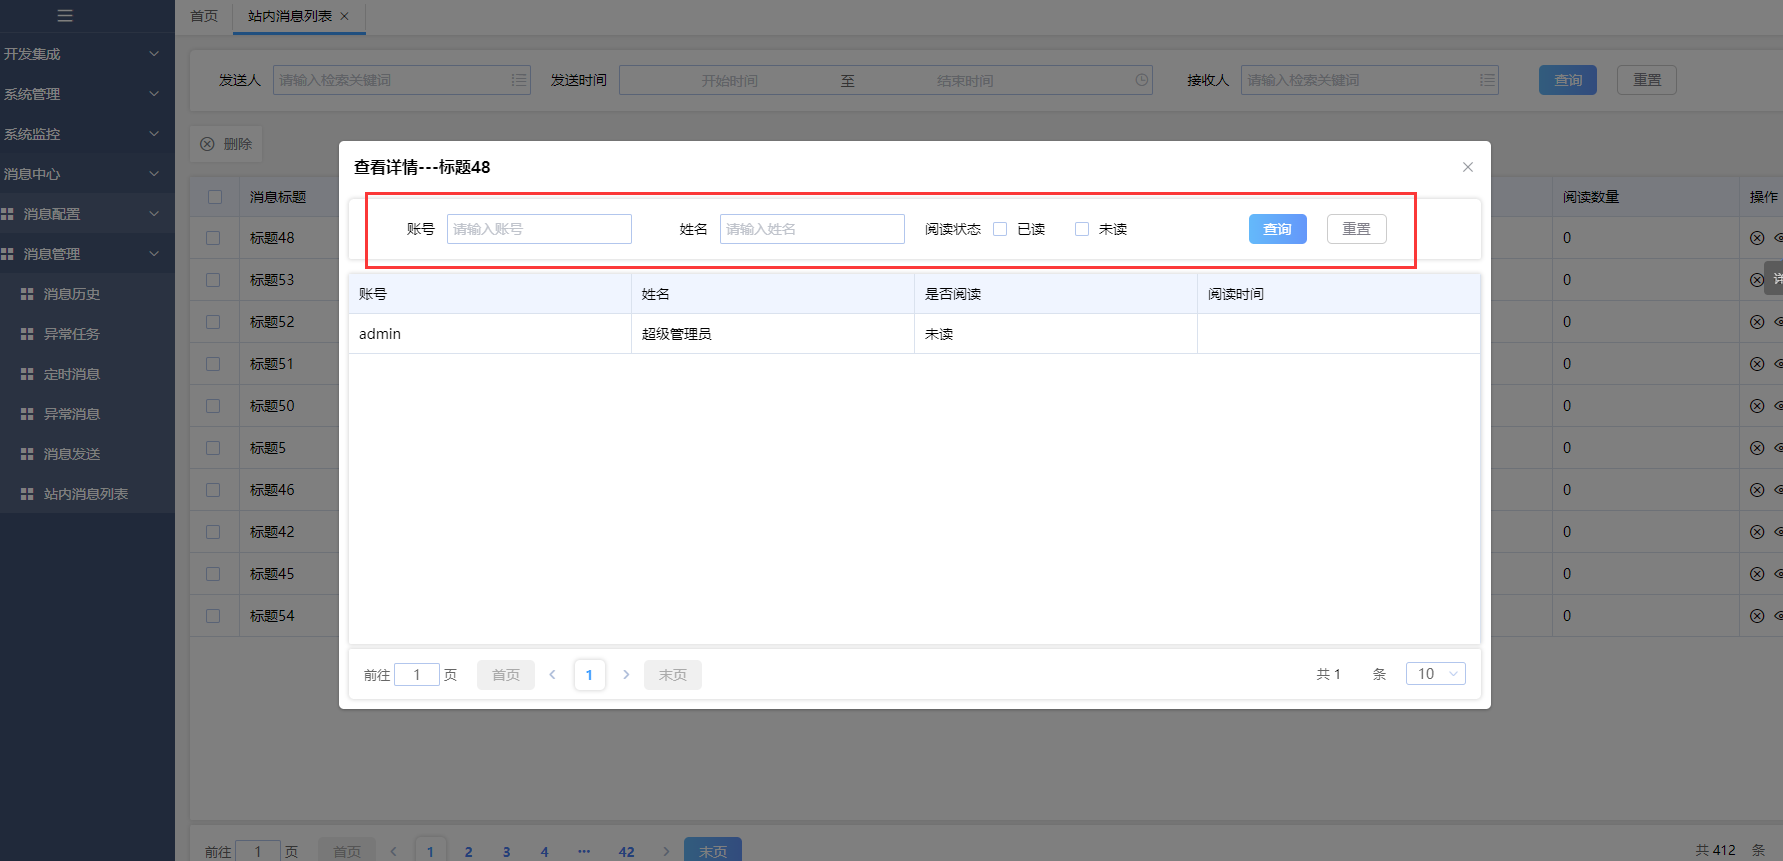Screen dimensions: 1783x861
Task: Click 末页 pagination button in dialog
Action: click(x=673, y=675)
